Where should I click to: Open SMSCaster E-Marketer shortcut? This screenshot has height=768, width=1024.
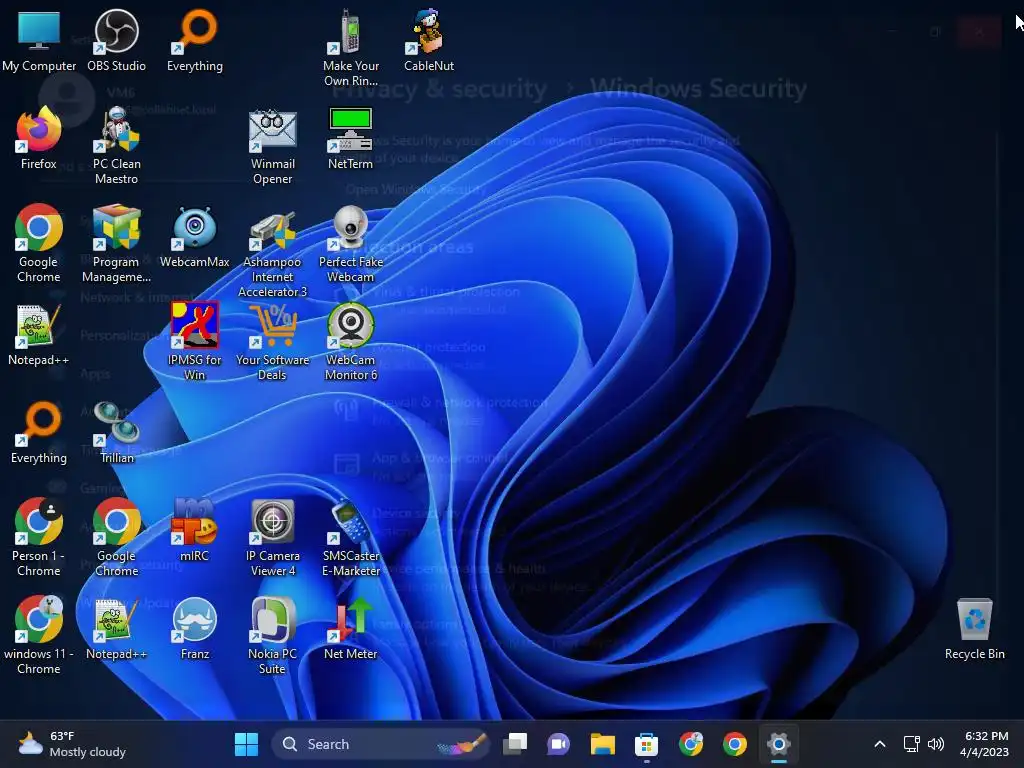351,537
